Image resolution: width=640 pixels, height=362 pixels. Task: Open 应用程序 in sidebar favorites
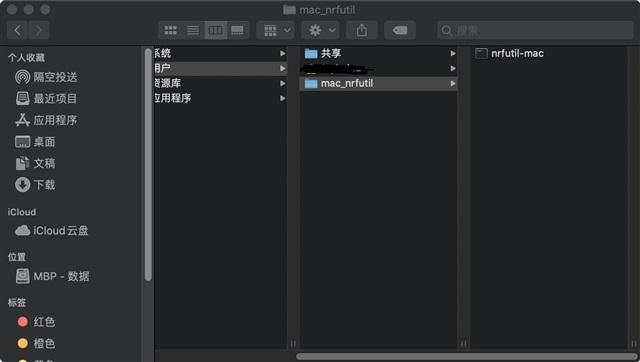[x=46, y=120]
